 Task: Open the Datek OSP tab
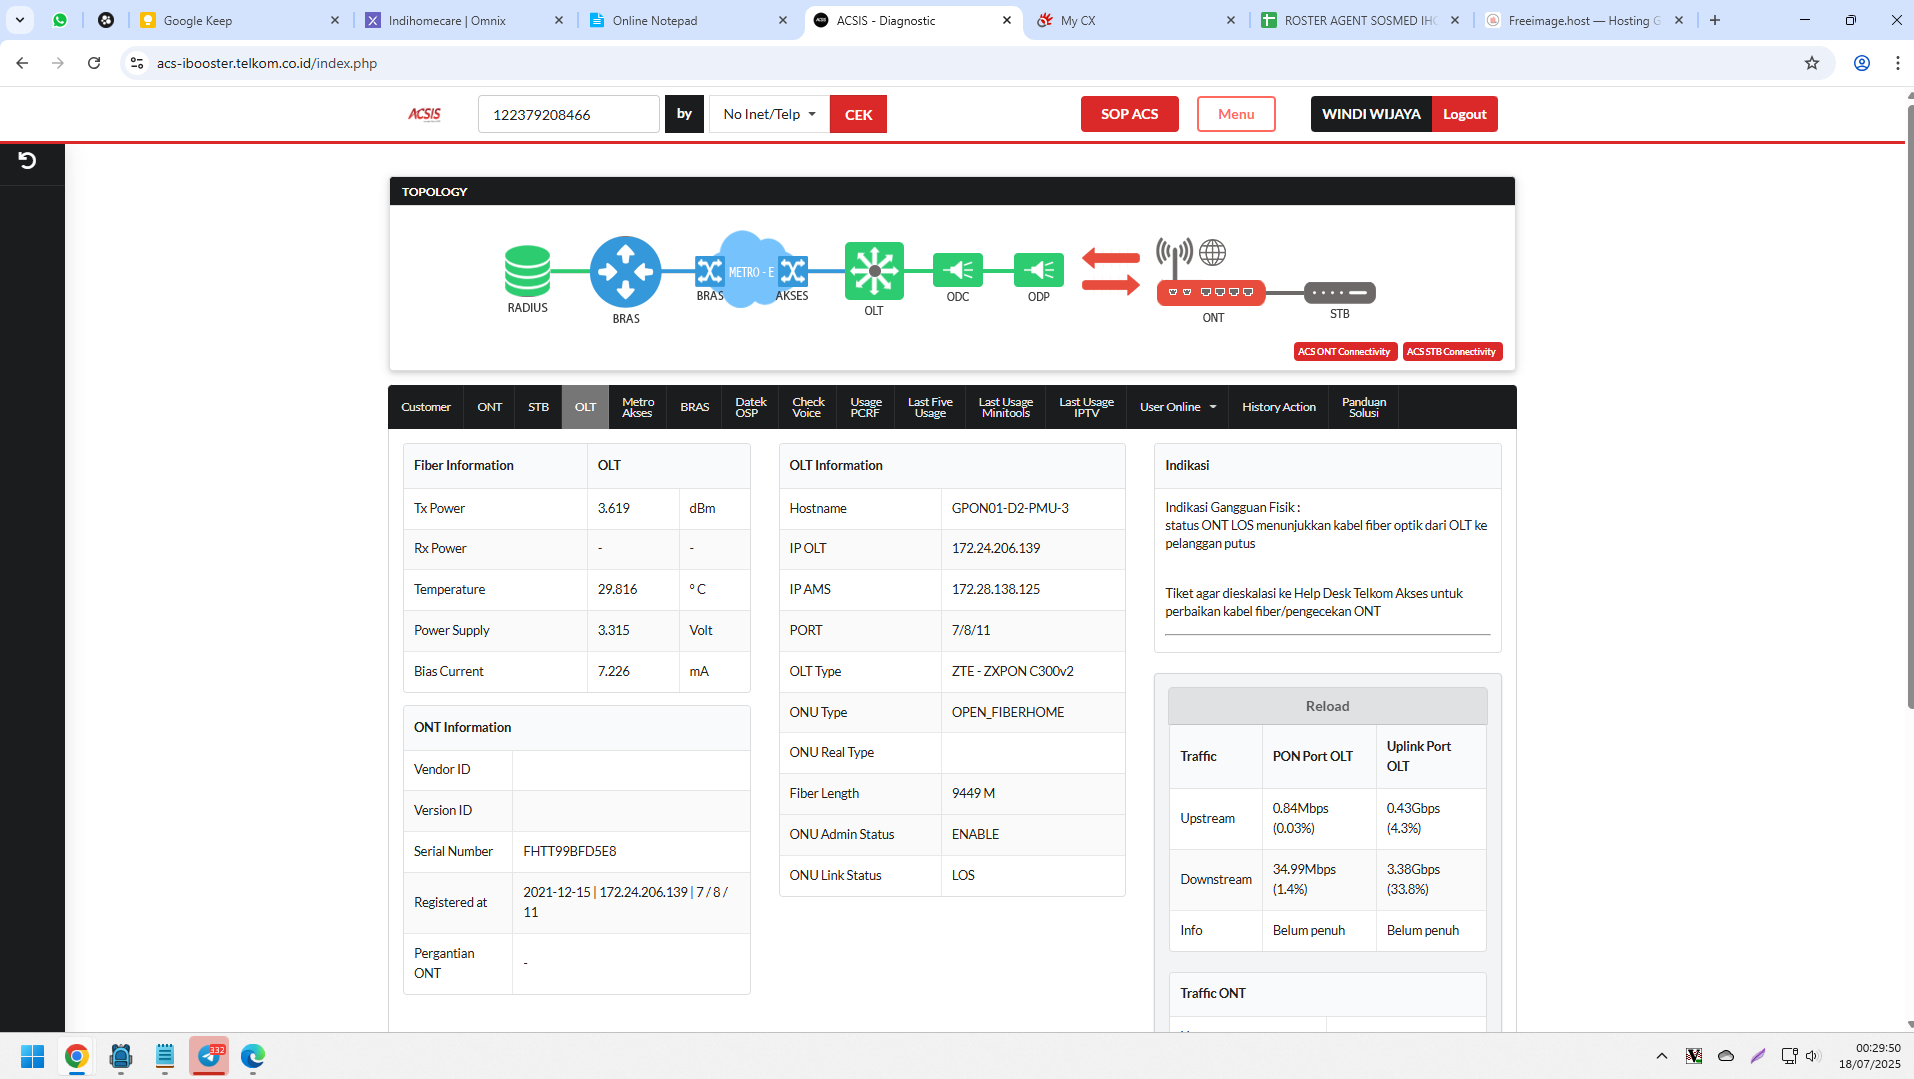pyautogui.click(x=750, y=407)
